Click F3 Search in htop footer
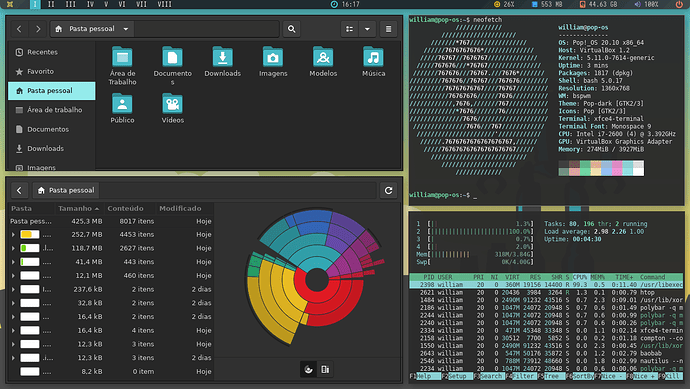 tap(489, 377)
